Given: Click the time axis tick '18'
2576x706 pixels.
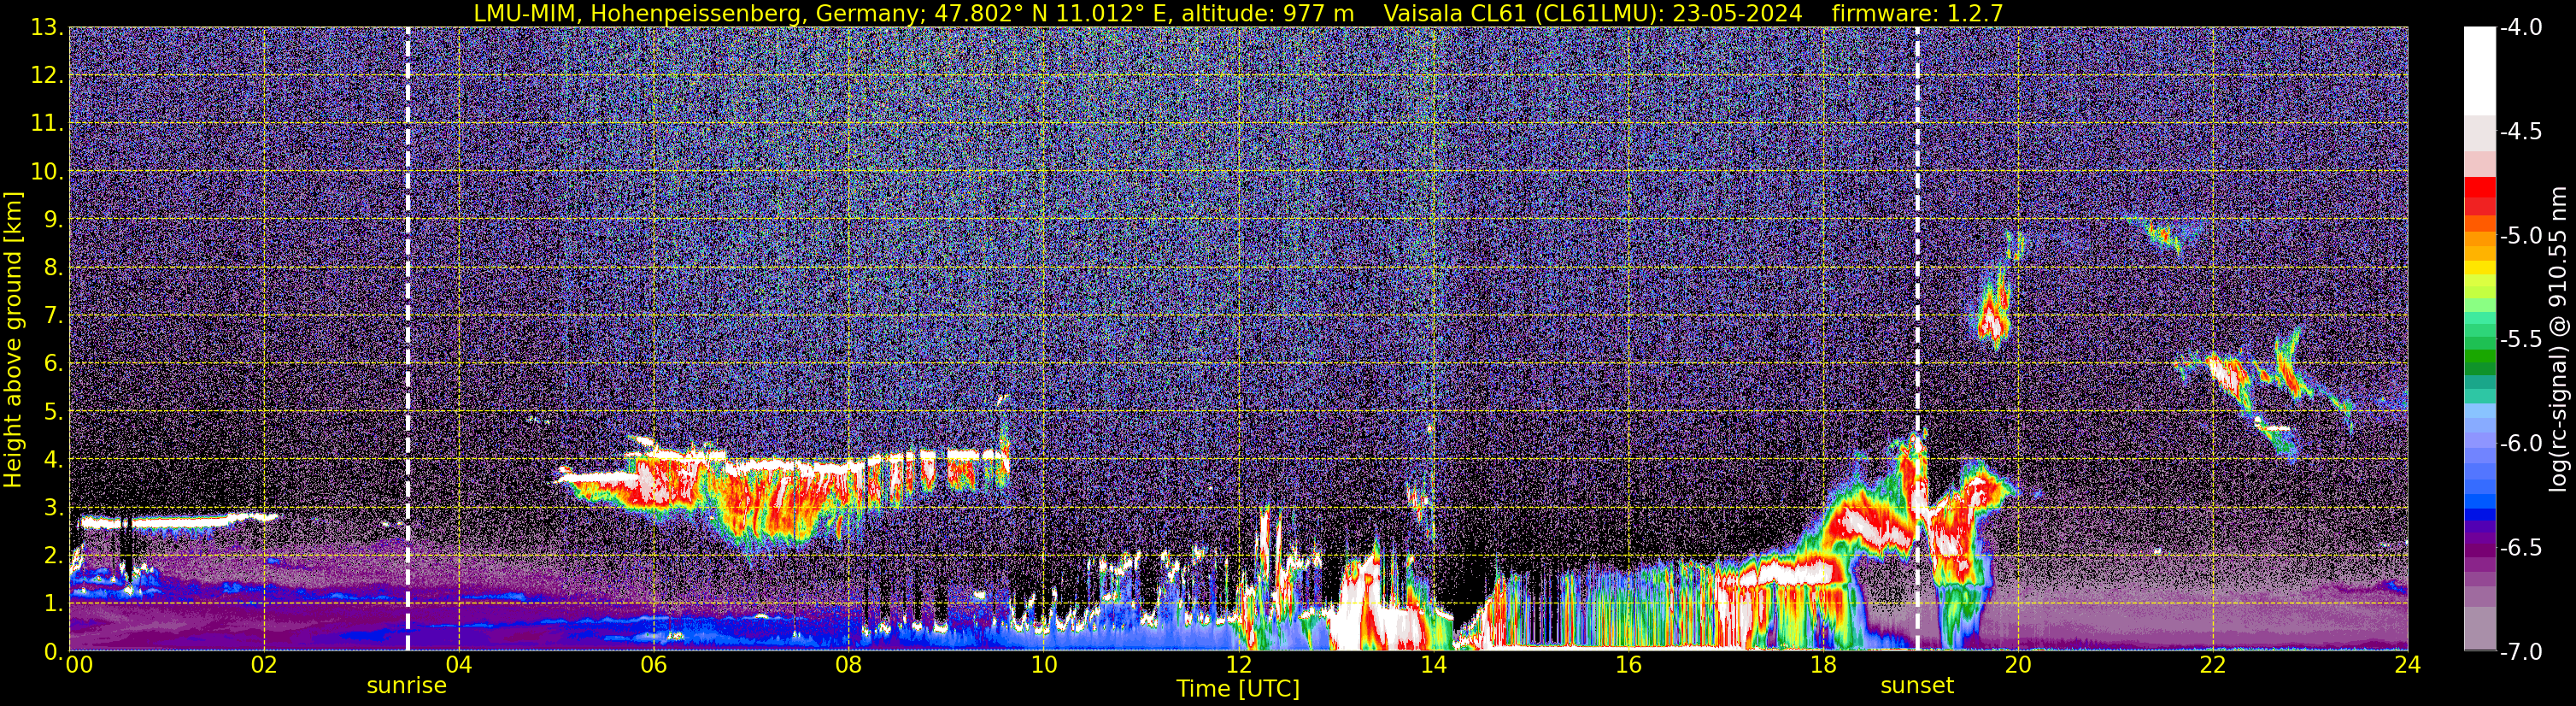Looking at the screenshot, I should 1823,665.
